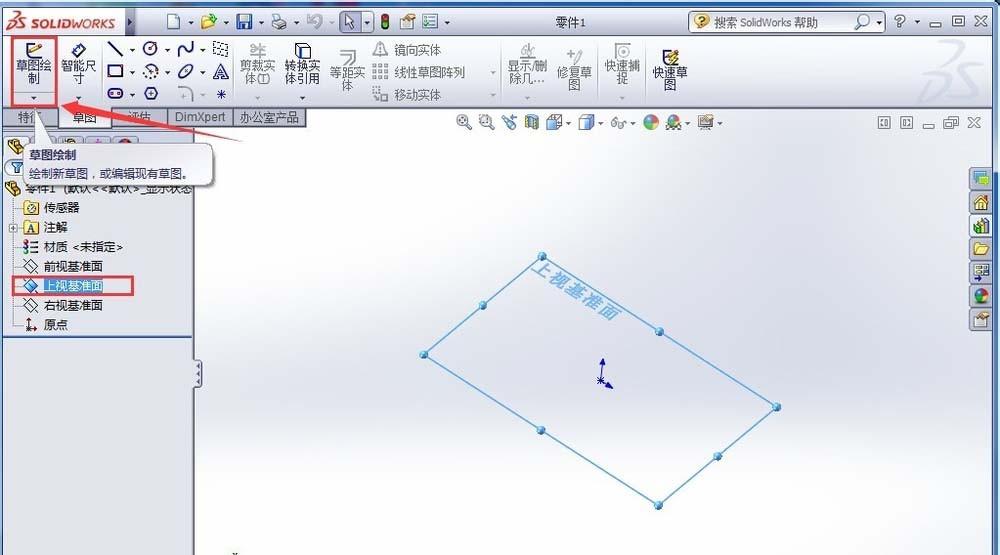Click Move Entities (移动实体)
This screenshot has width=1000, height=555.
[x=408, y=94]
